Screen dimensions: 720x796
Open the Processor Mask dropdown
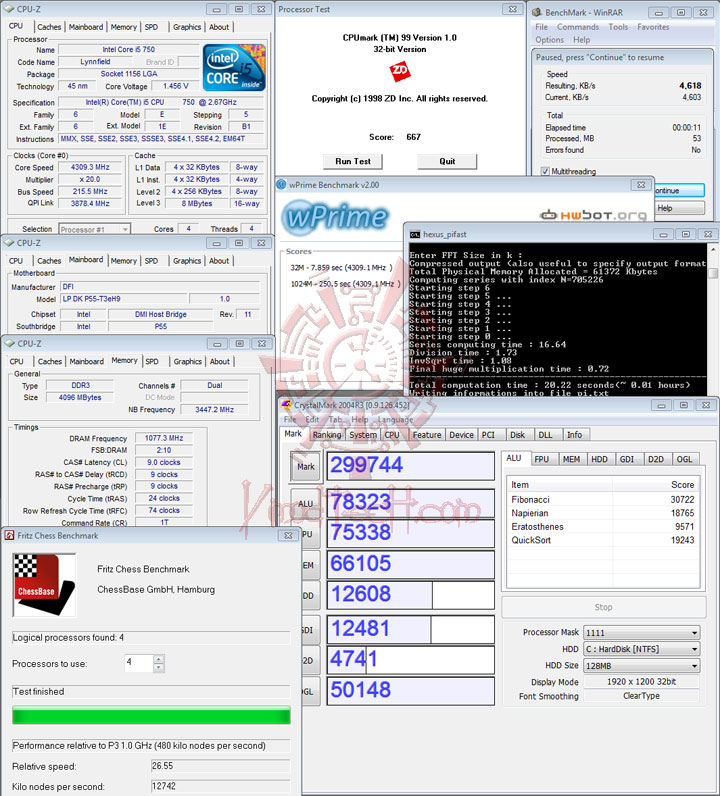641,633
